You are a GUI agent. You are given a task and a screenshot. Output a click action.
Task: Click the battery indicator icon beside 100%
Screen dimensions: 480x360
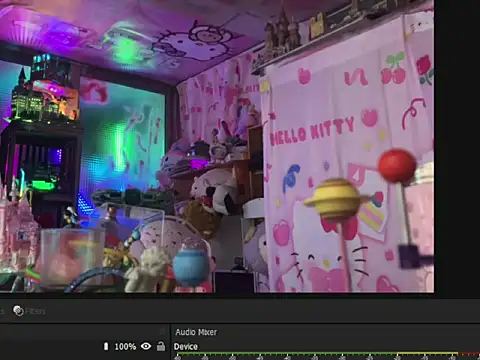106,346
